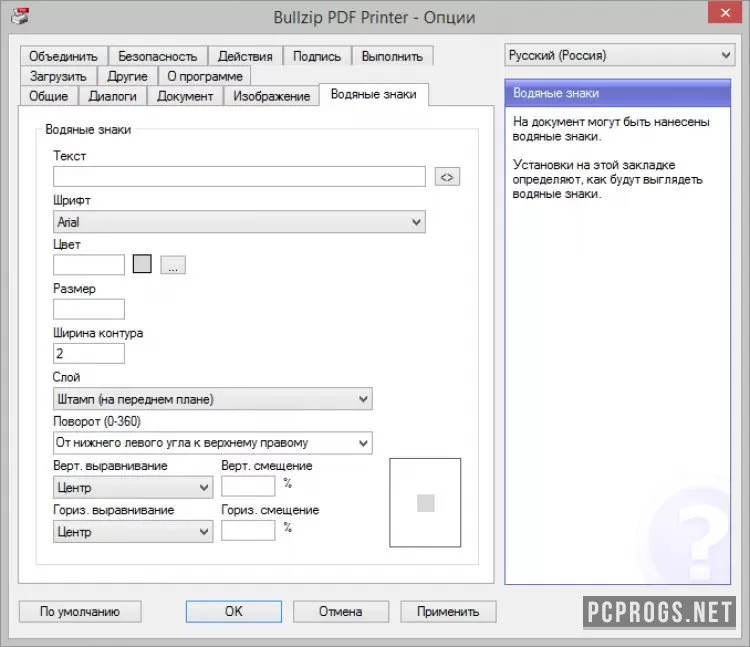Switch to the Безопасность tab
This screenshot has height=647, width=750.
157,56
